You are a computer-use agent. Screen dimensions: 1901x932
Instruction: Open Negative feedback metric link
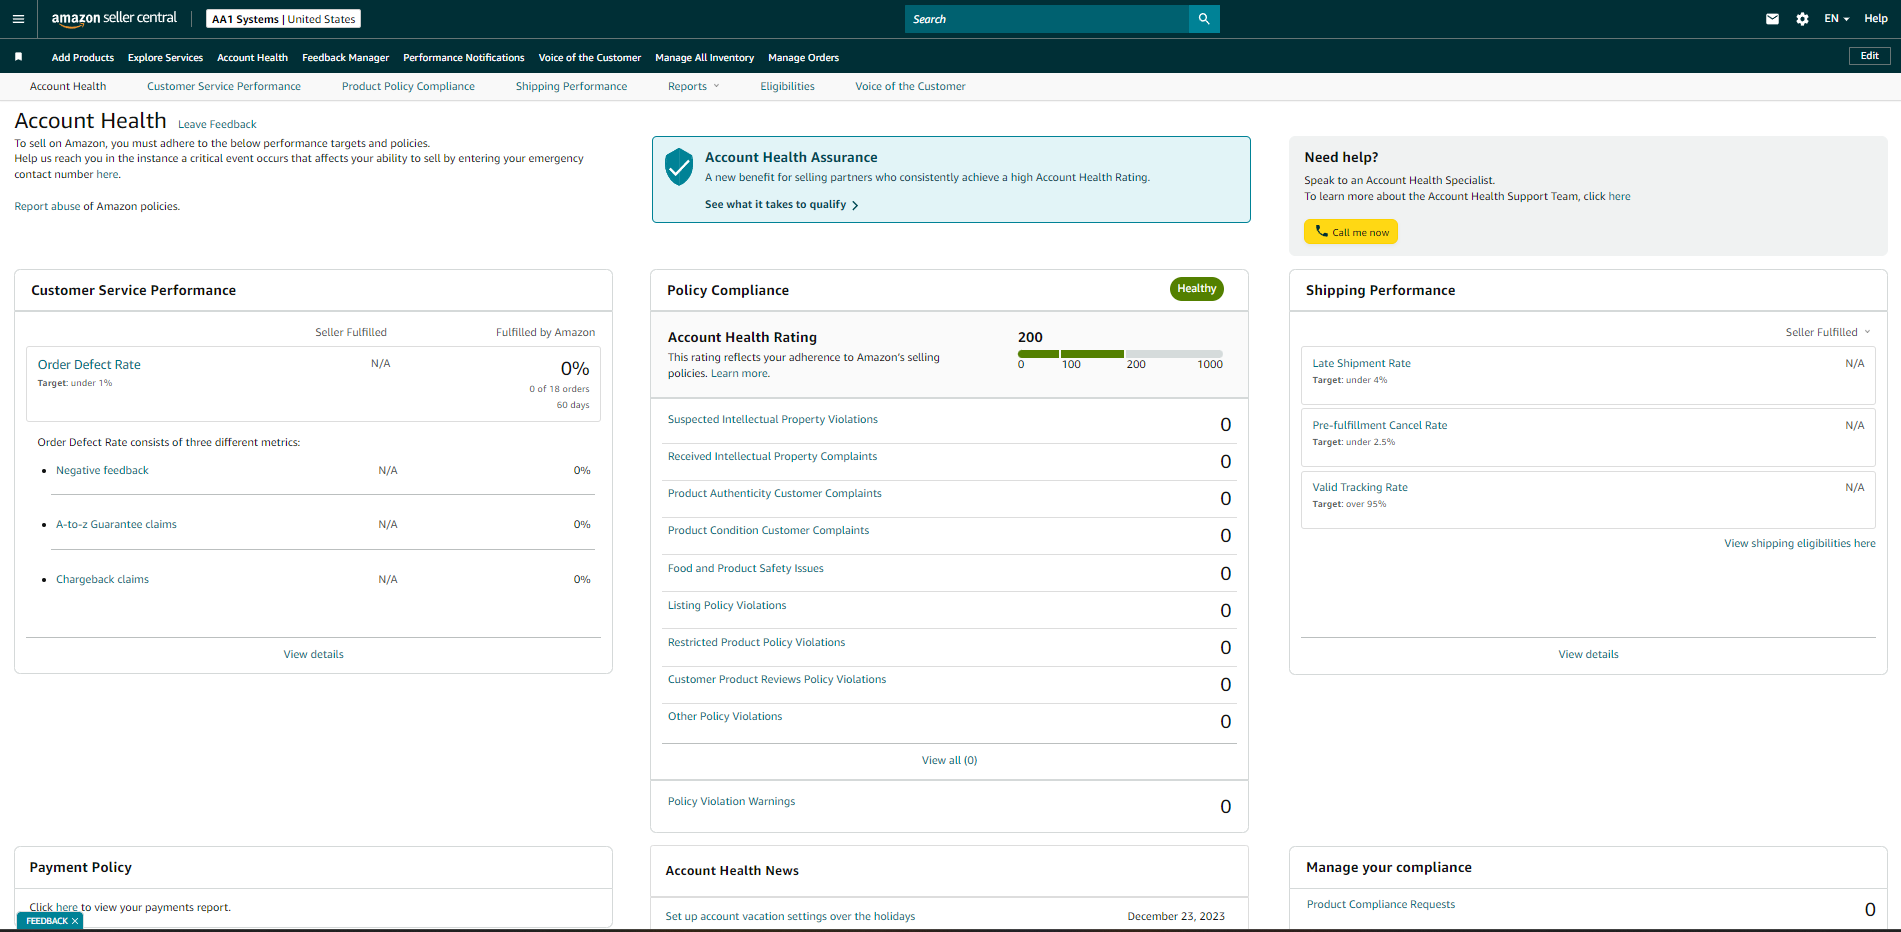click(102, 471)
